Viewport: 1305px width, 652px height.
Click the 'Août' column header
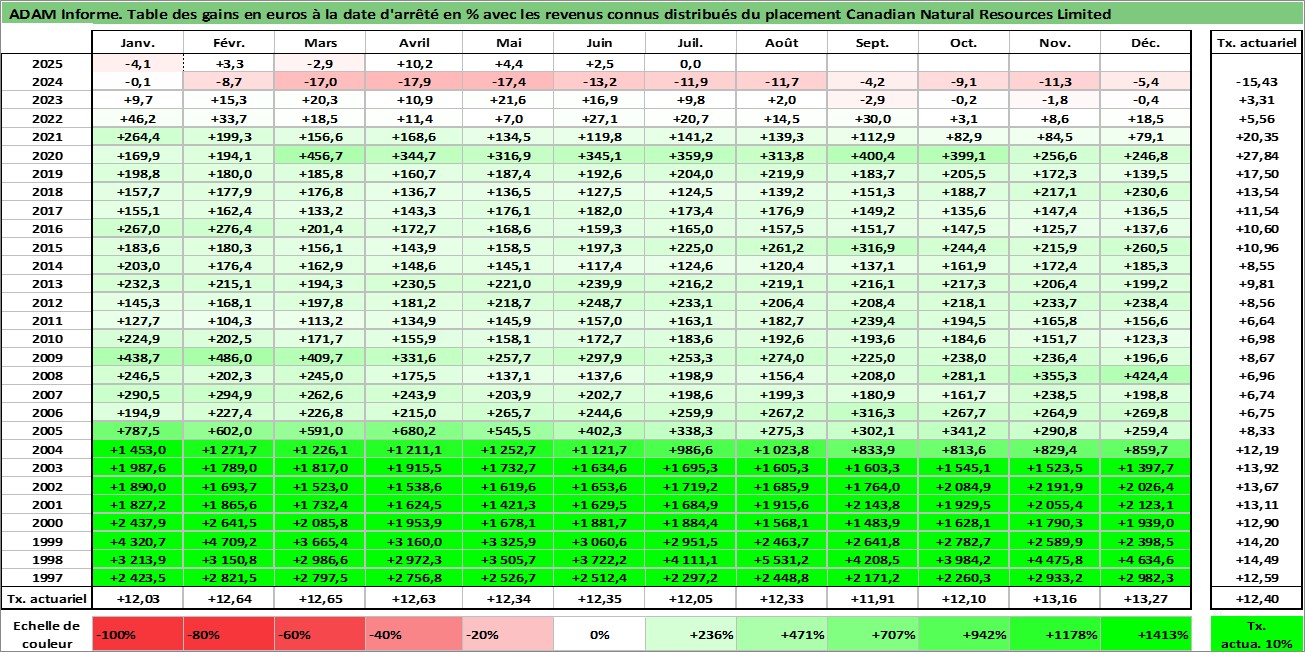coord(782,43)
